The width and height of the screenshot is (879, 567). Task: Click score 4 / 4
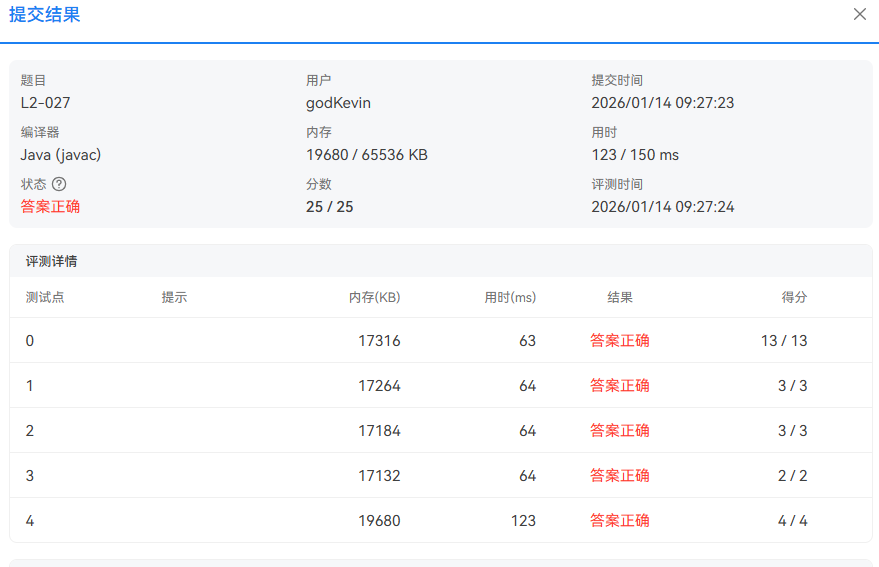pyautogui.click(x=793, y=521)
